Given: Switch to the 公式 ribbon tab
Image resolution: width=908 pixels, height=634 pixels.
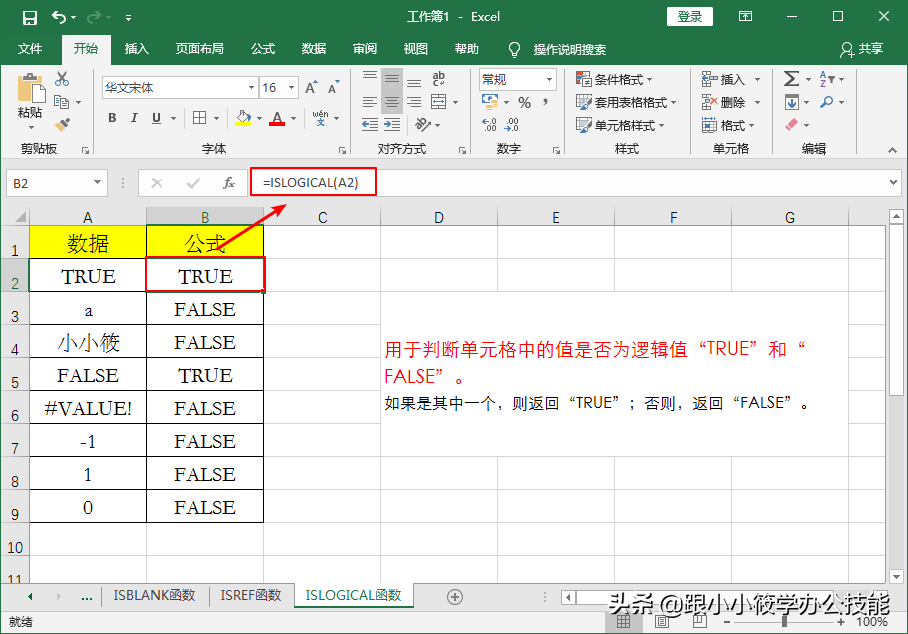Looking at the screenshot, I should point(263,49).
